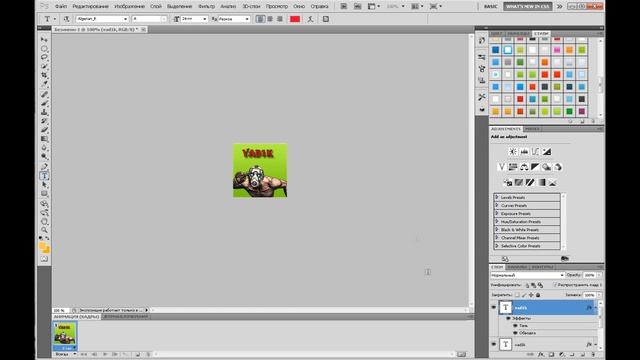Screen dimensions: 640x360
Task: Select the Hand tool
Action: click(x=44, y=222)
